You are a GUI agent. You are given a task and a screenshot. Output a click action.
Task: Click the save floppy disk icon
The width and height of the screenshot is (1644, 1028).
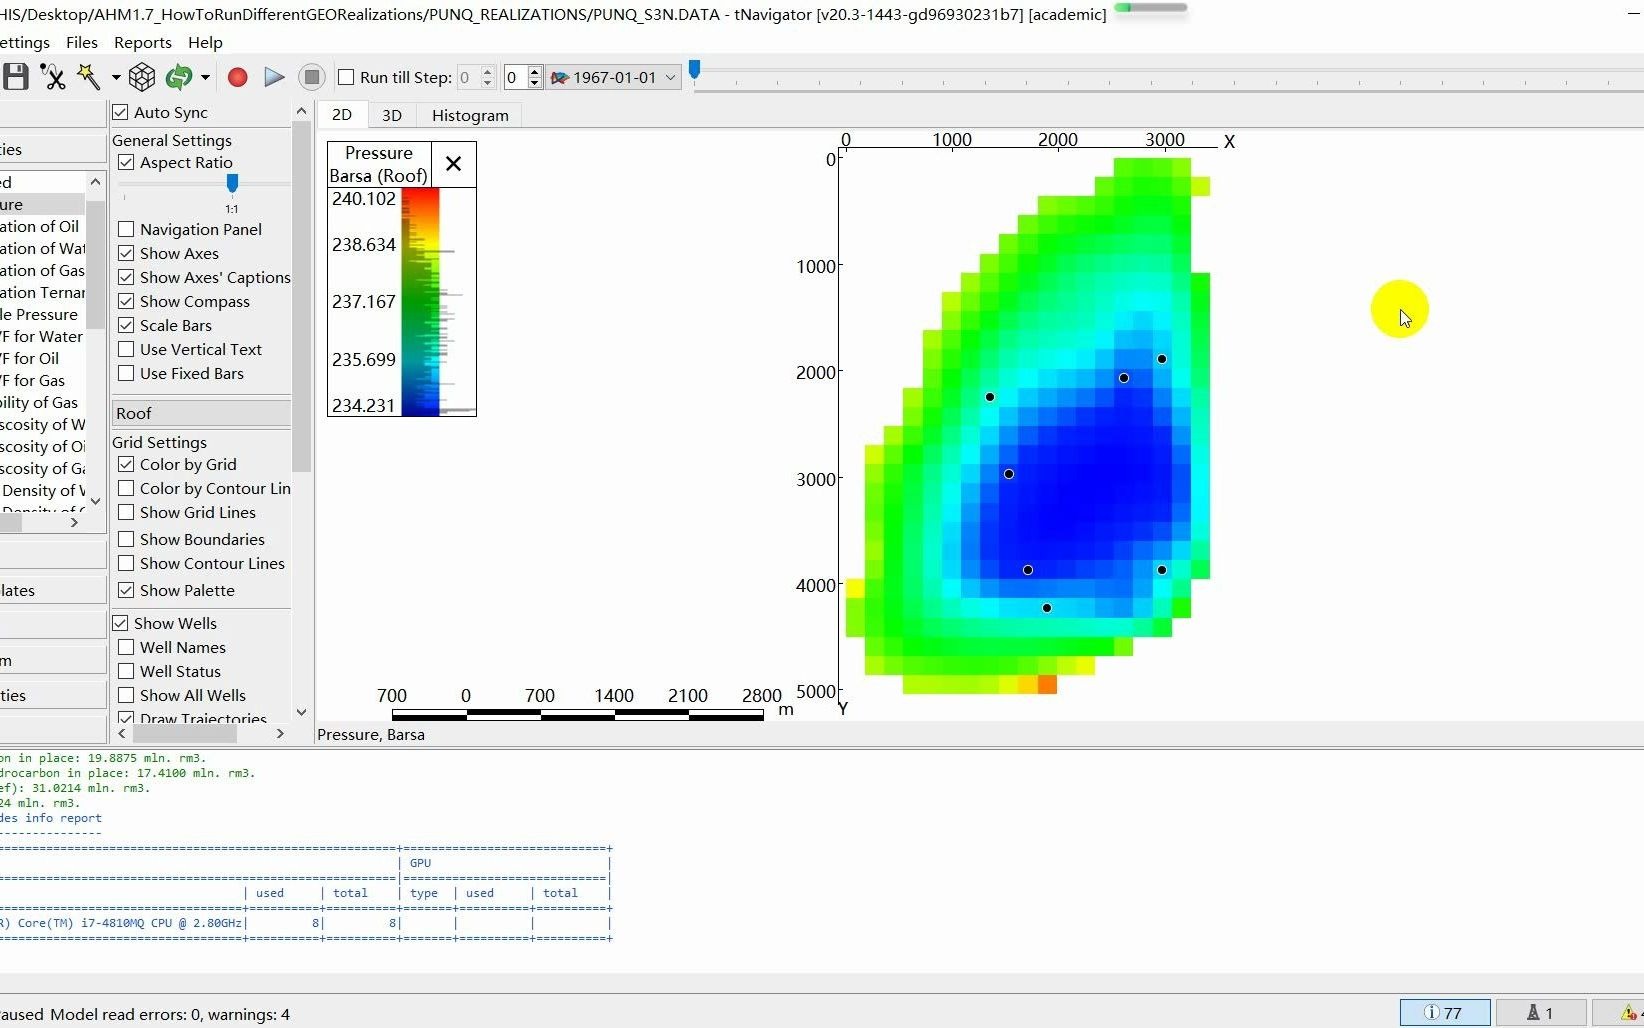click(15, 77)
